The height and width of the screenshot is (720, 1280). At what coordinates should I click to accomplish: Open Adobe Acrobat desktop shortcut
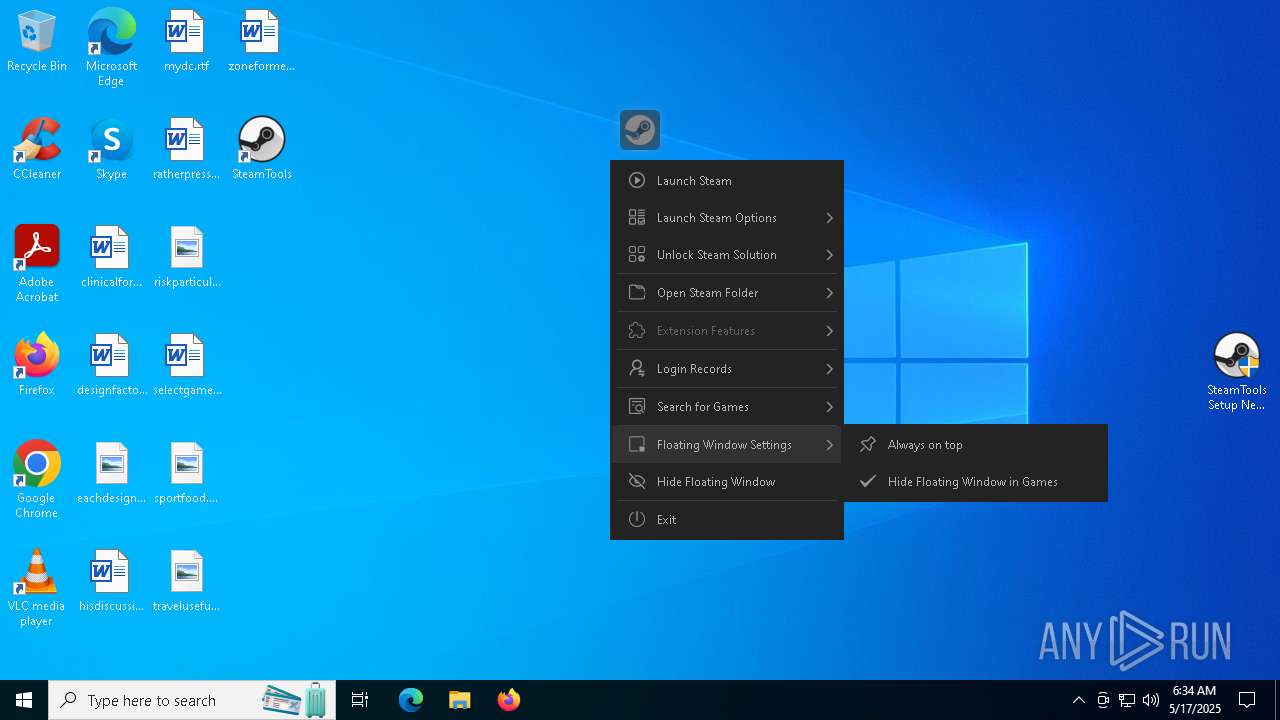tap(37, 264)
